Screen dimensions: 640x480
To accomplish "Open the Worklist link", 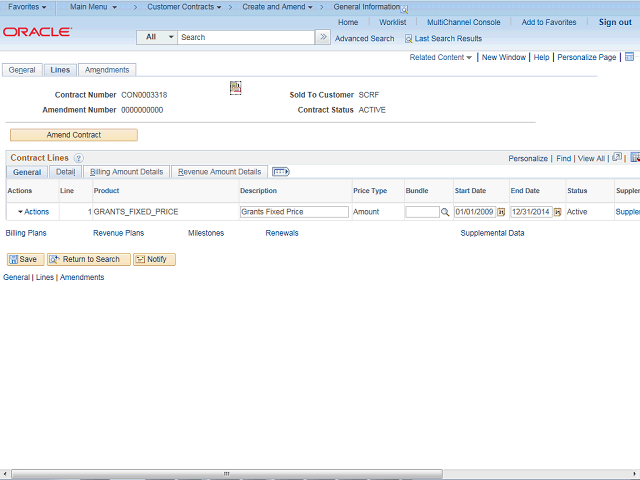I will (393, 22).
